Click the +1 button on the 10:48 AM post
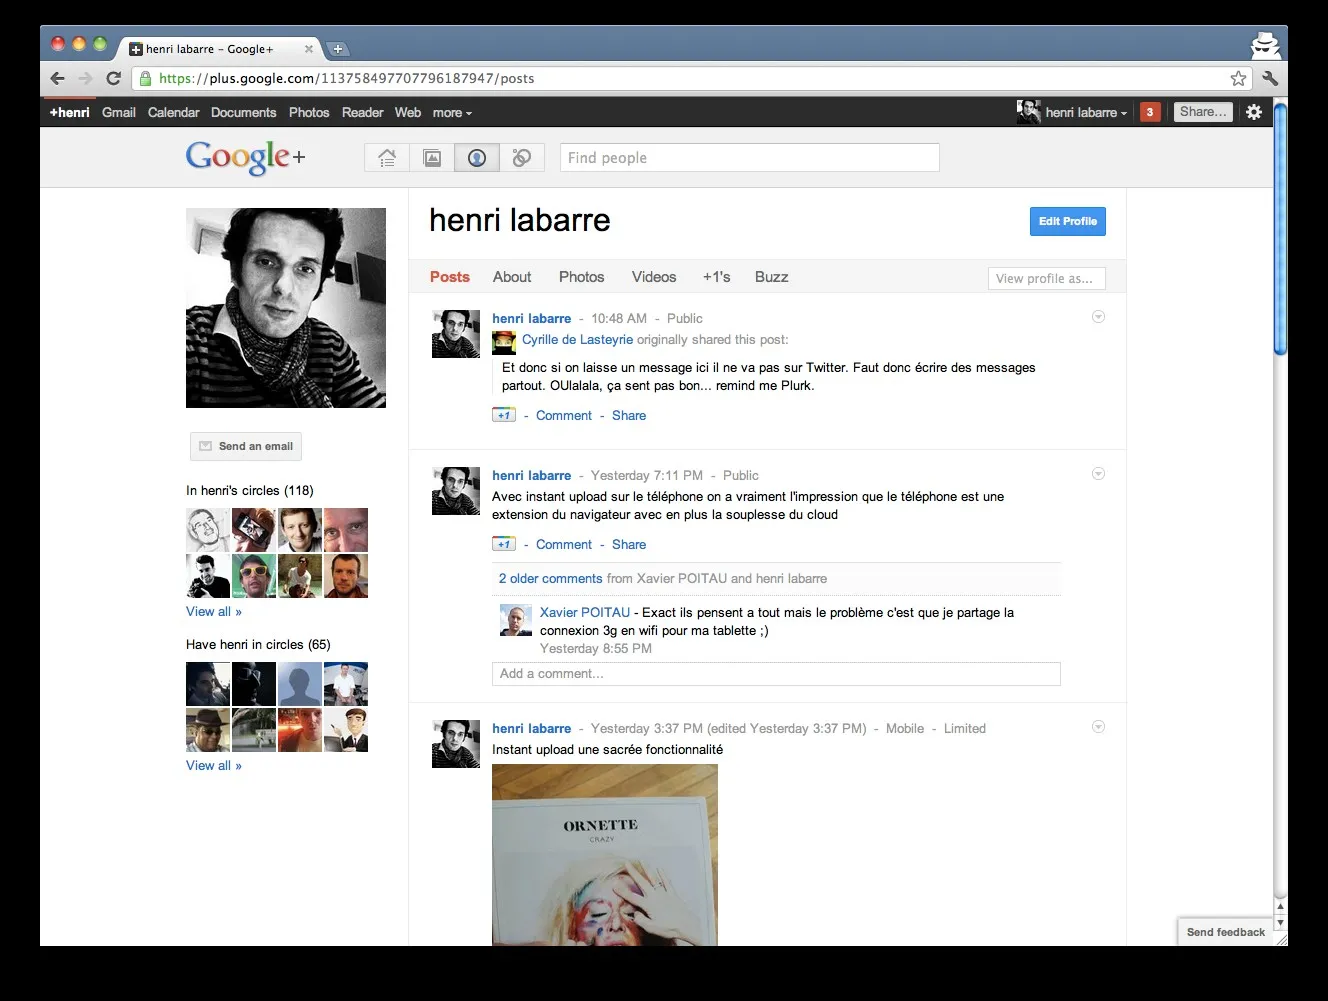 pyautogui.click(x=504, y=415)
